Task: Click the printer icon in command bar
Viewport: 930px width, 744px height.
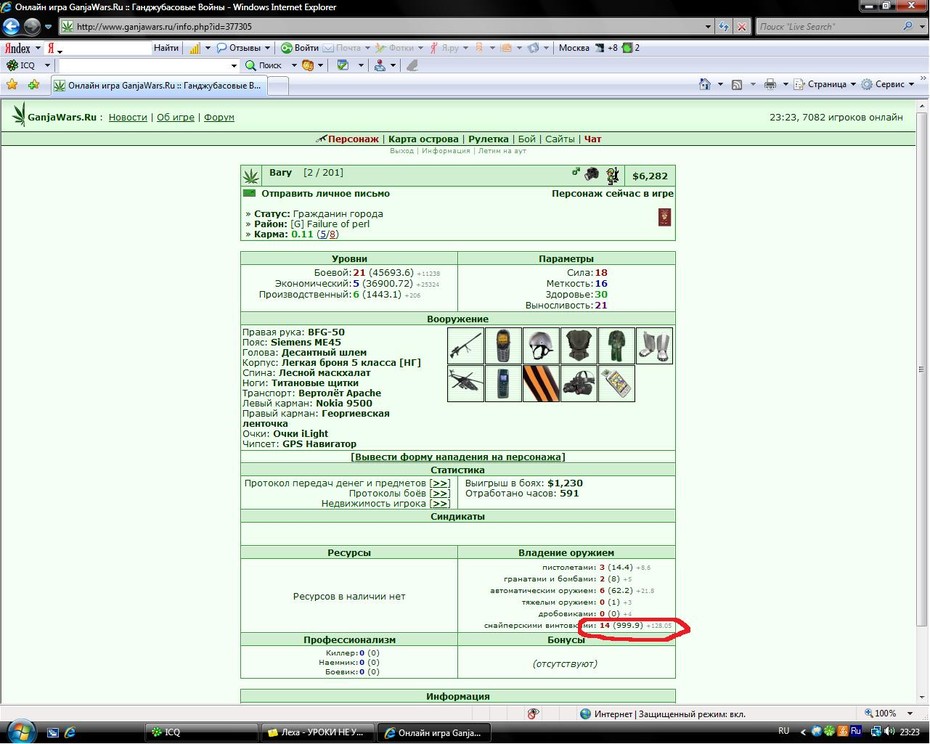Action: (x=770, y=84)
